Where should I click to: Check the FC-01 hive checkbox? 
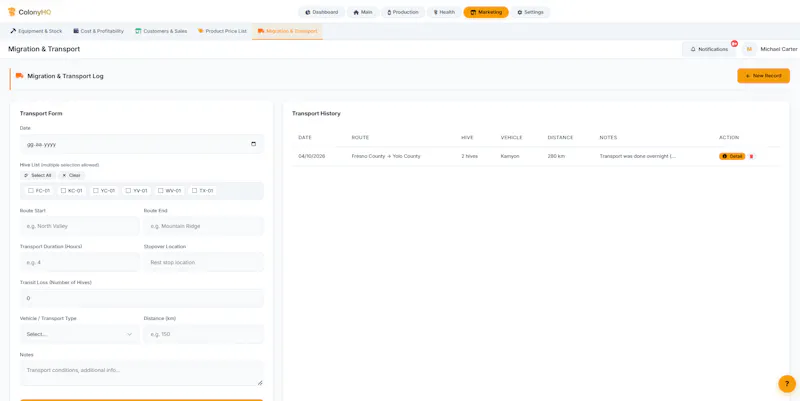coord(31,191)
